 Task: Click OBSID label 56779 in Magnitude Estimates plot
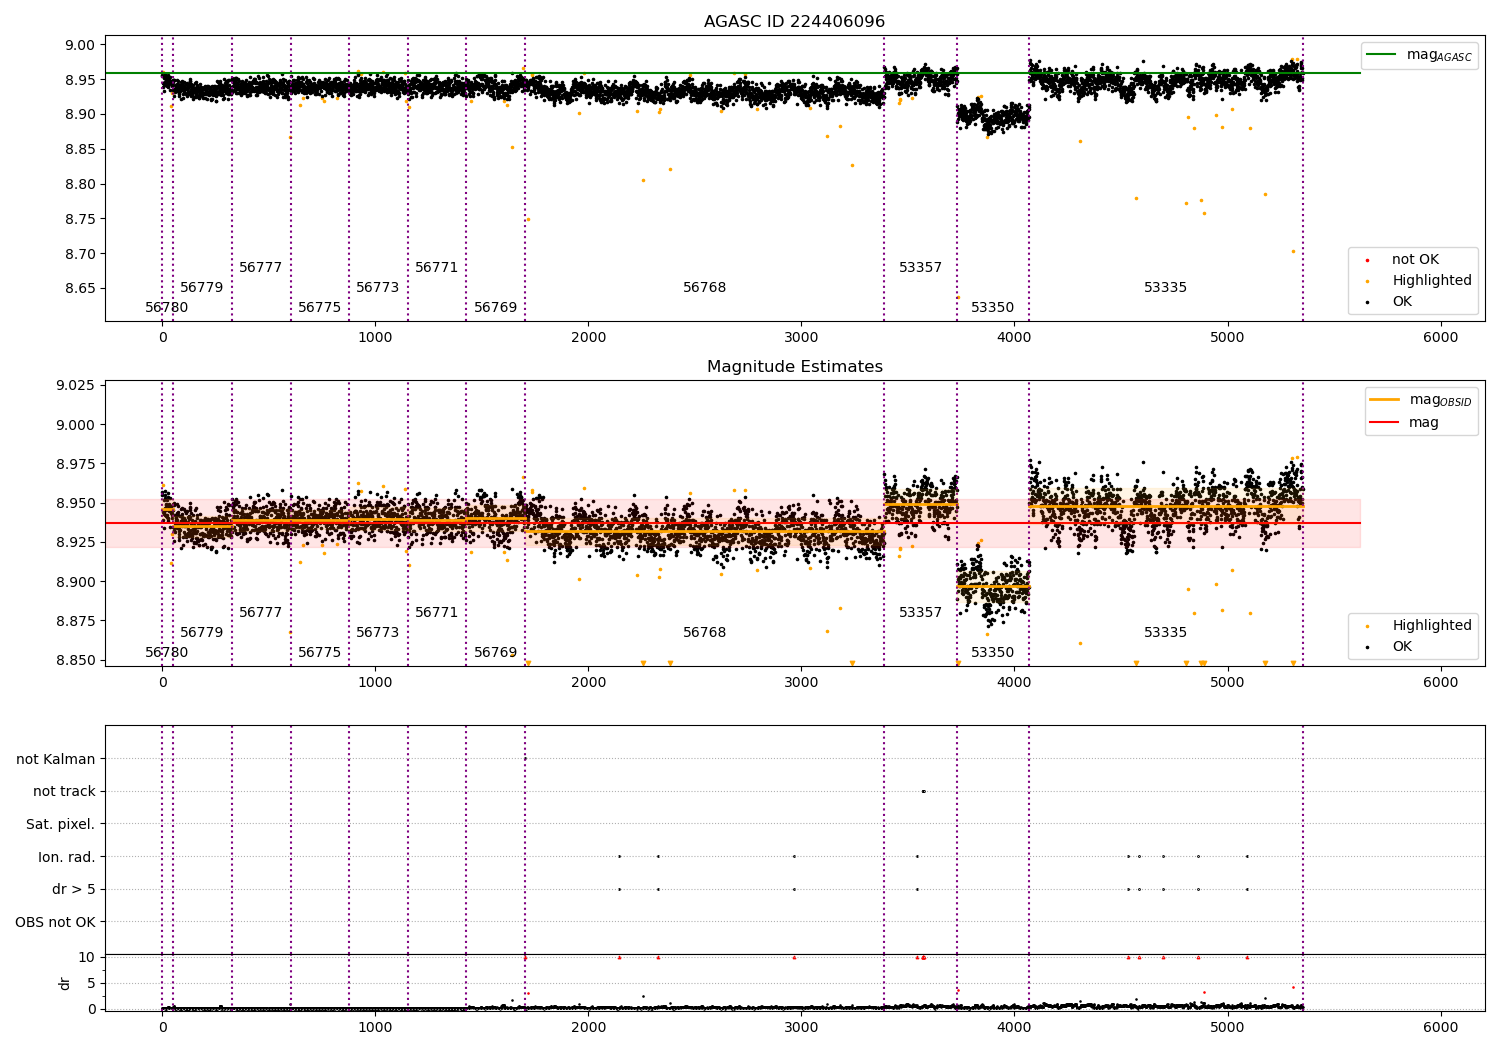coord(202,633)
